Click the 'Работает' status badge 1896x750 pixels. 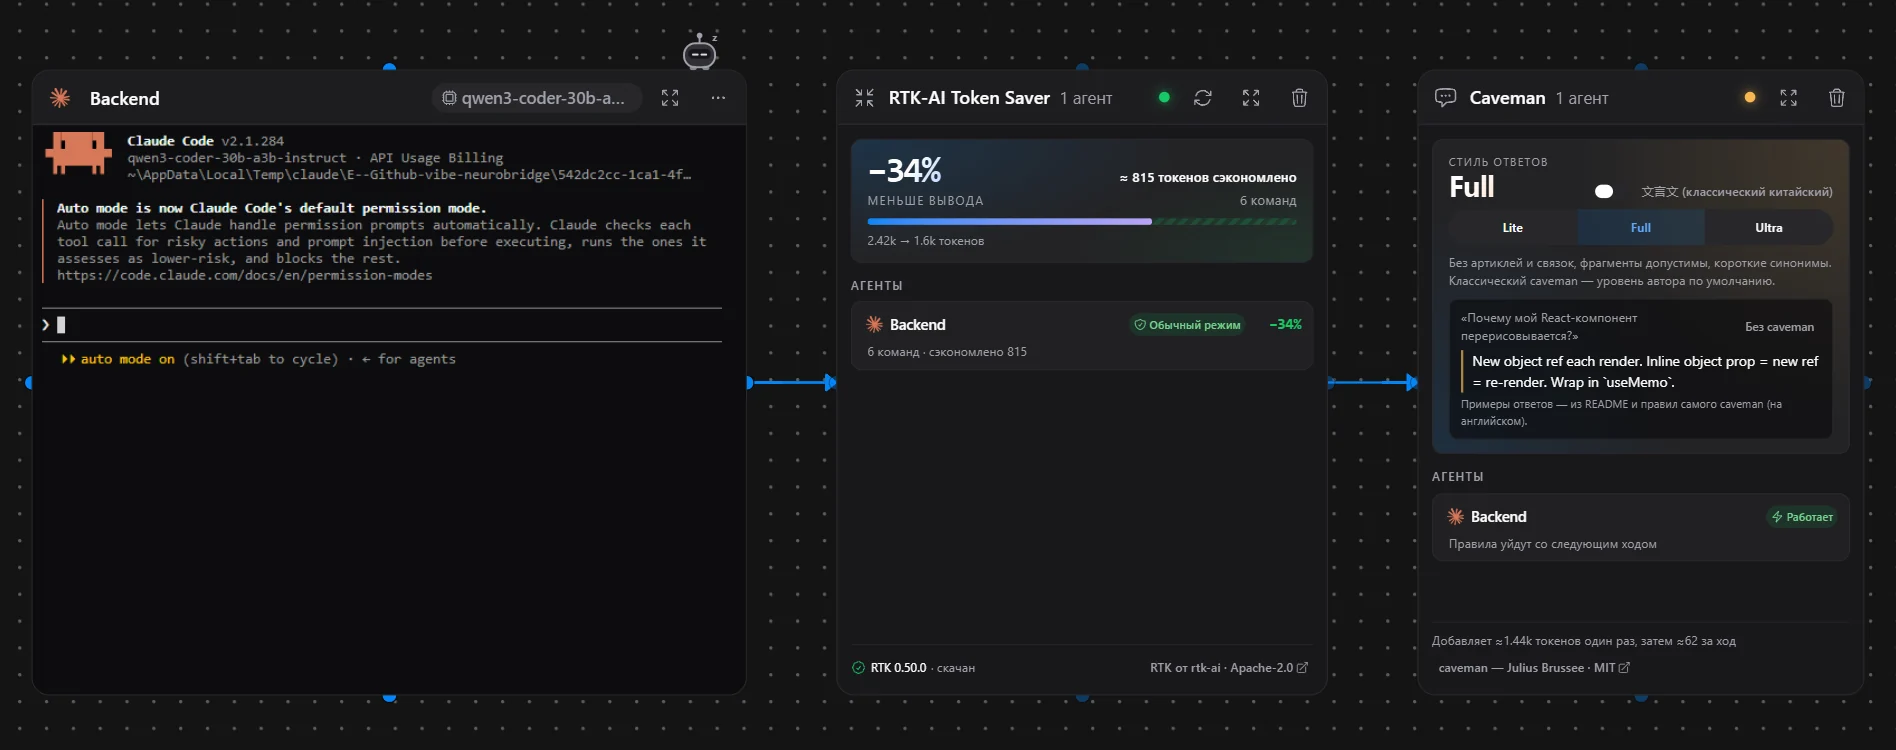pyautogui.click(x=1802, y=517)
